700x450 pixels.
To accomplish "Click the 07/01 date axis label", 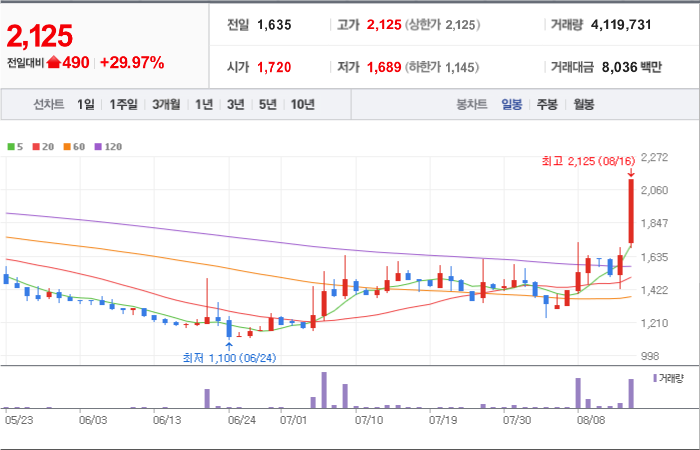I will click(294, 420).
